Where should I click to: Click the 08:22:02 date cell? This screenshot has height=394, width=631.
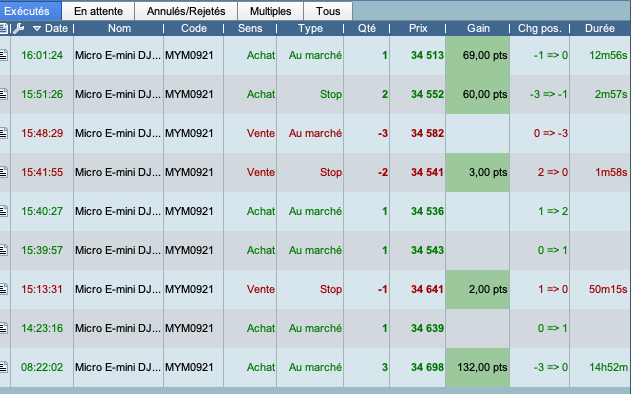[42, 367]
